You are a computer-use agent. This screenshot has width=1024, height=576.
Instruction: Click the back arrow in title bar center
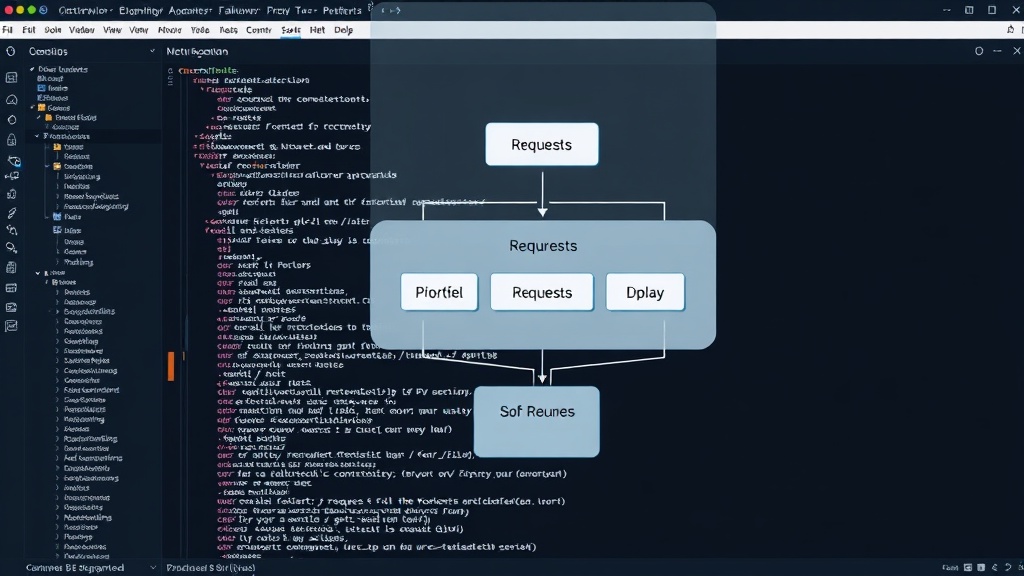383,10
